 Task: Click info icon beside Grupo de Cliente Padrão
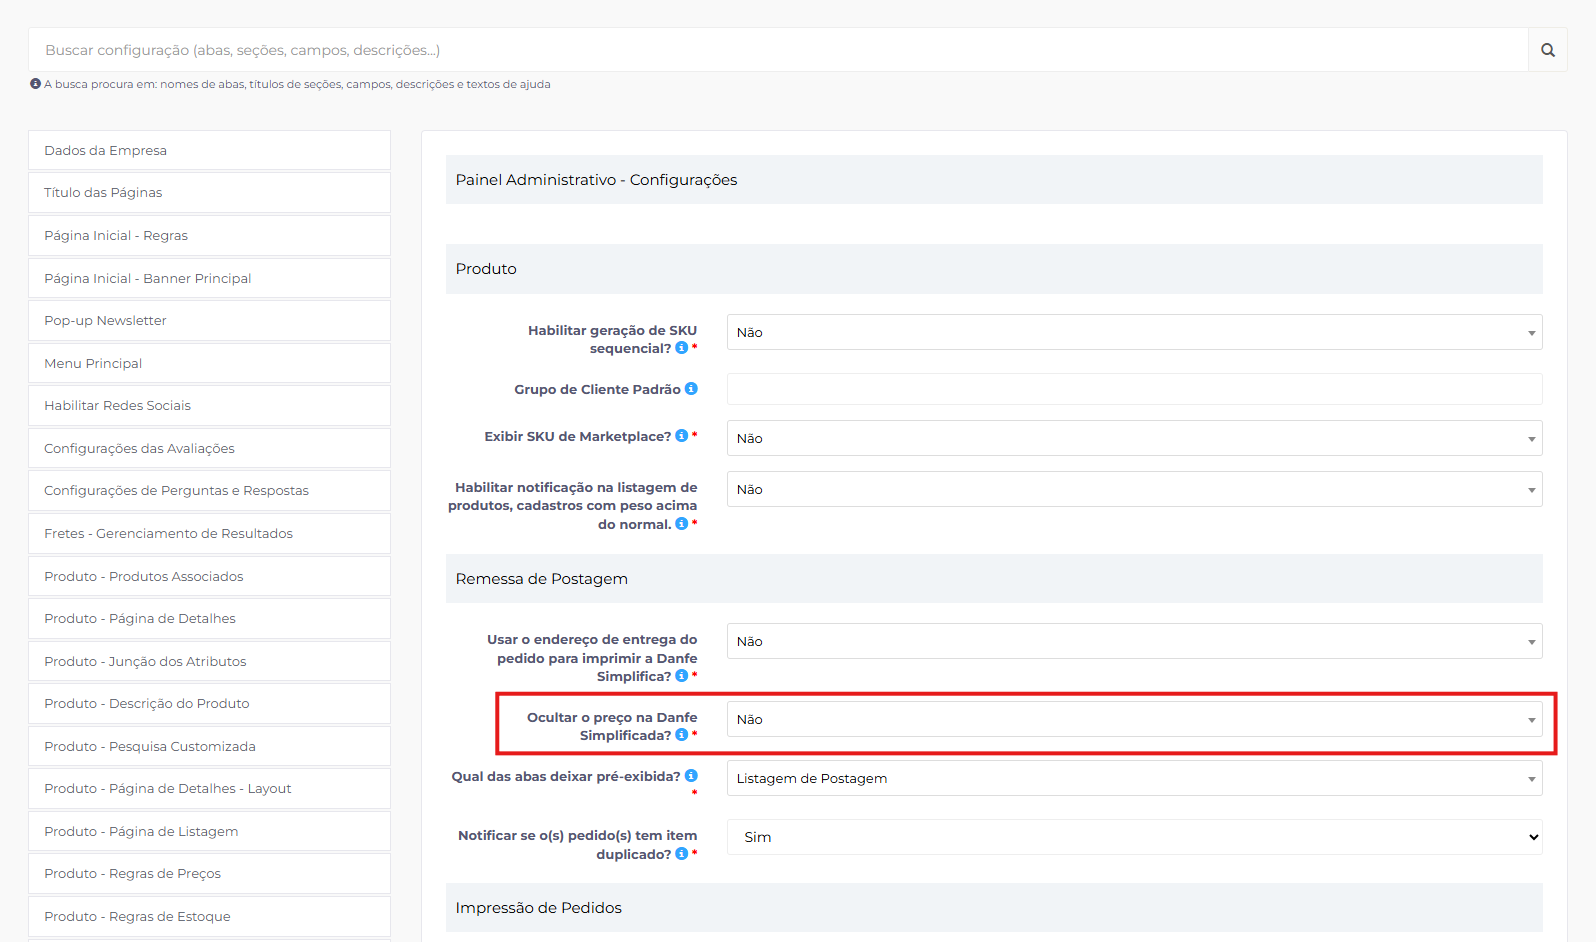click(691, 389)
